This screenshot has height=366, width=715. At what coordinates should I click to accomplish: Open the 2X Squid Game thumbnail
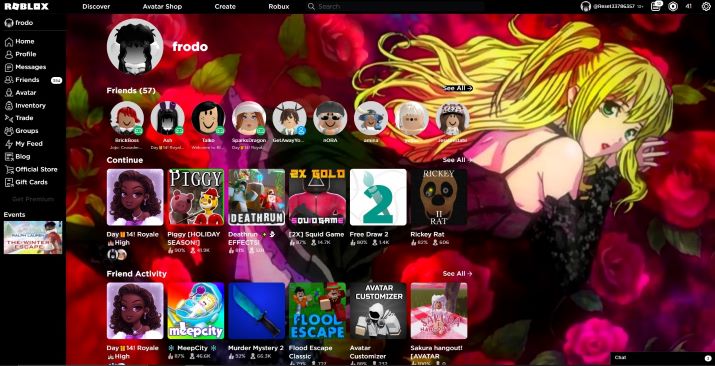pyautogui.click(x=317, y=197)
